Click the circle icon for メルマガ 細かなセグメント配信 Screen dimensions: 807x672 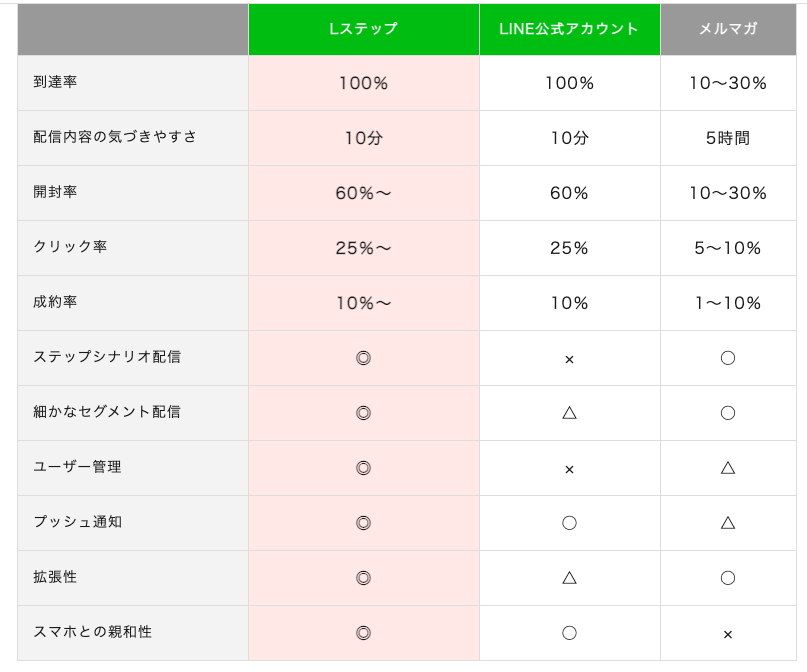click(727, 413)
